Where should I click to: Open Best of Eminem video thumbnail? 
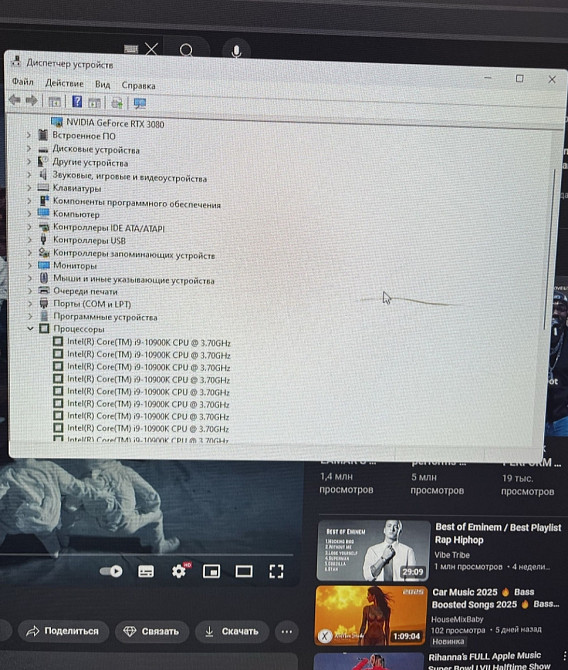click(x=373, y=550)
